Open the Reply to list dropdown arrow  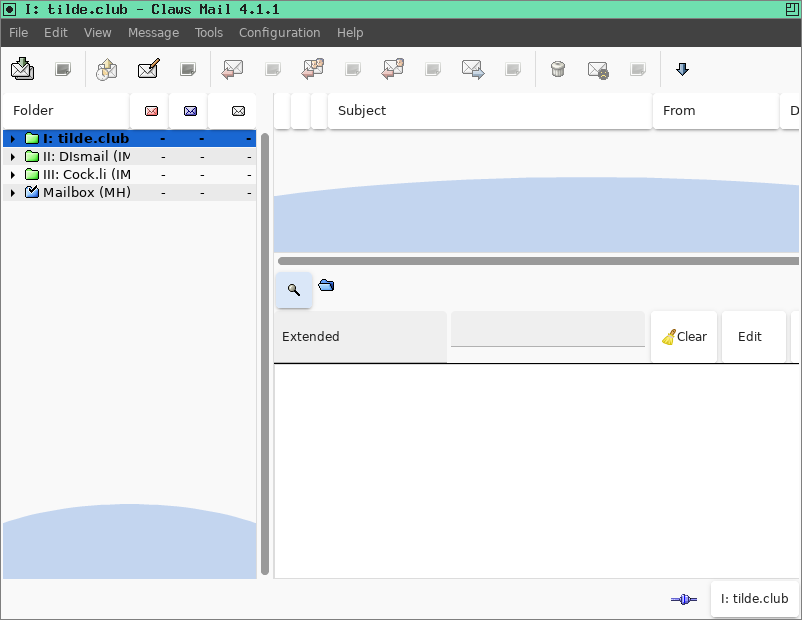(x=433, y=69)
